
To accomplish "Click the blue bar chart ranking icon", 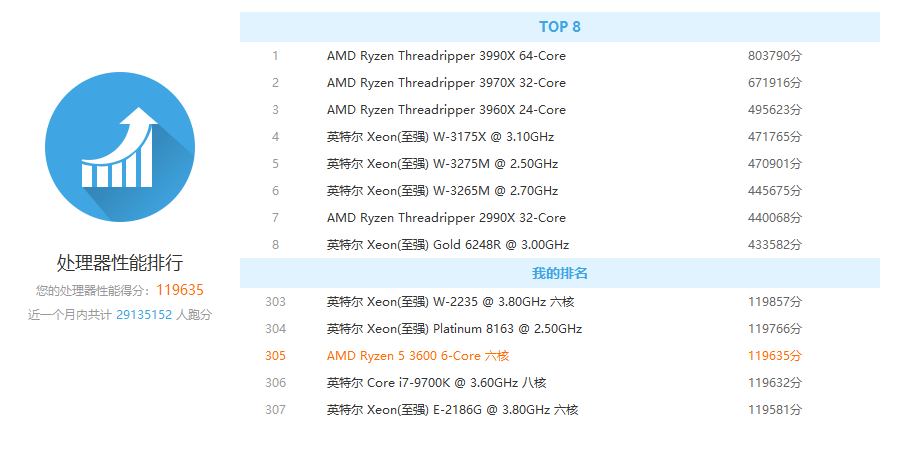I will [x=119, y=147].
